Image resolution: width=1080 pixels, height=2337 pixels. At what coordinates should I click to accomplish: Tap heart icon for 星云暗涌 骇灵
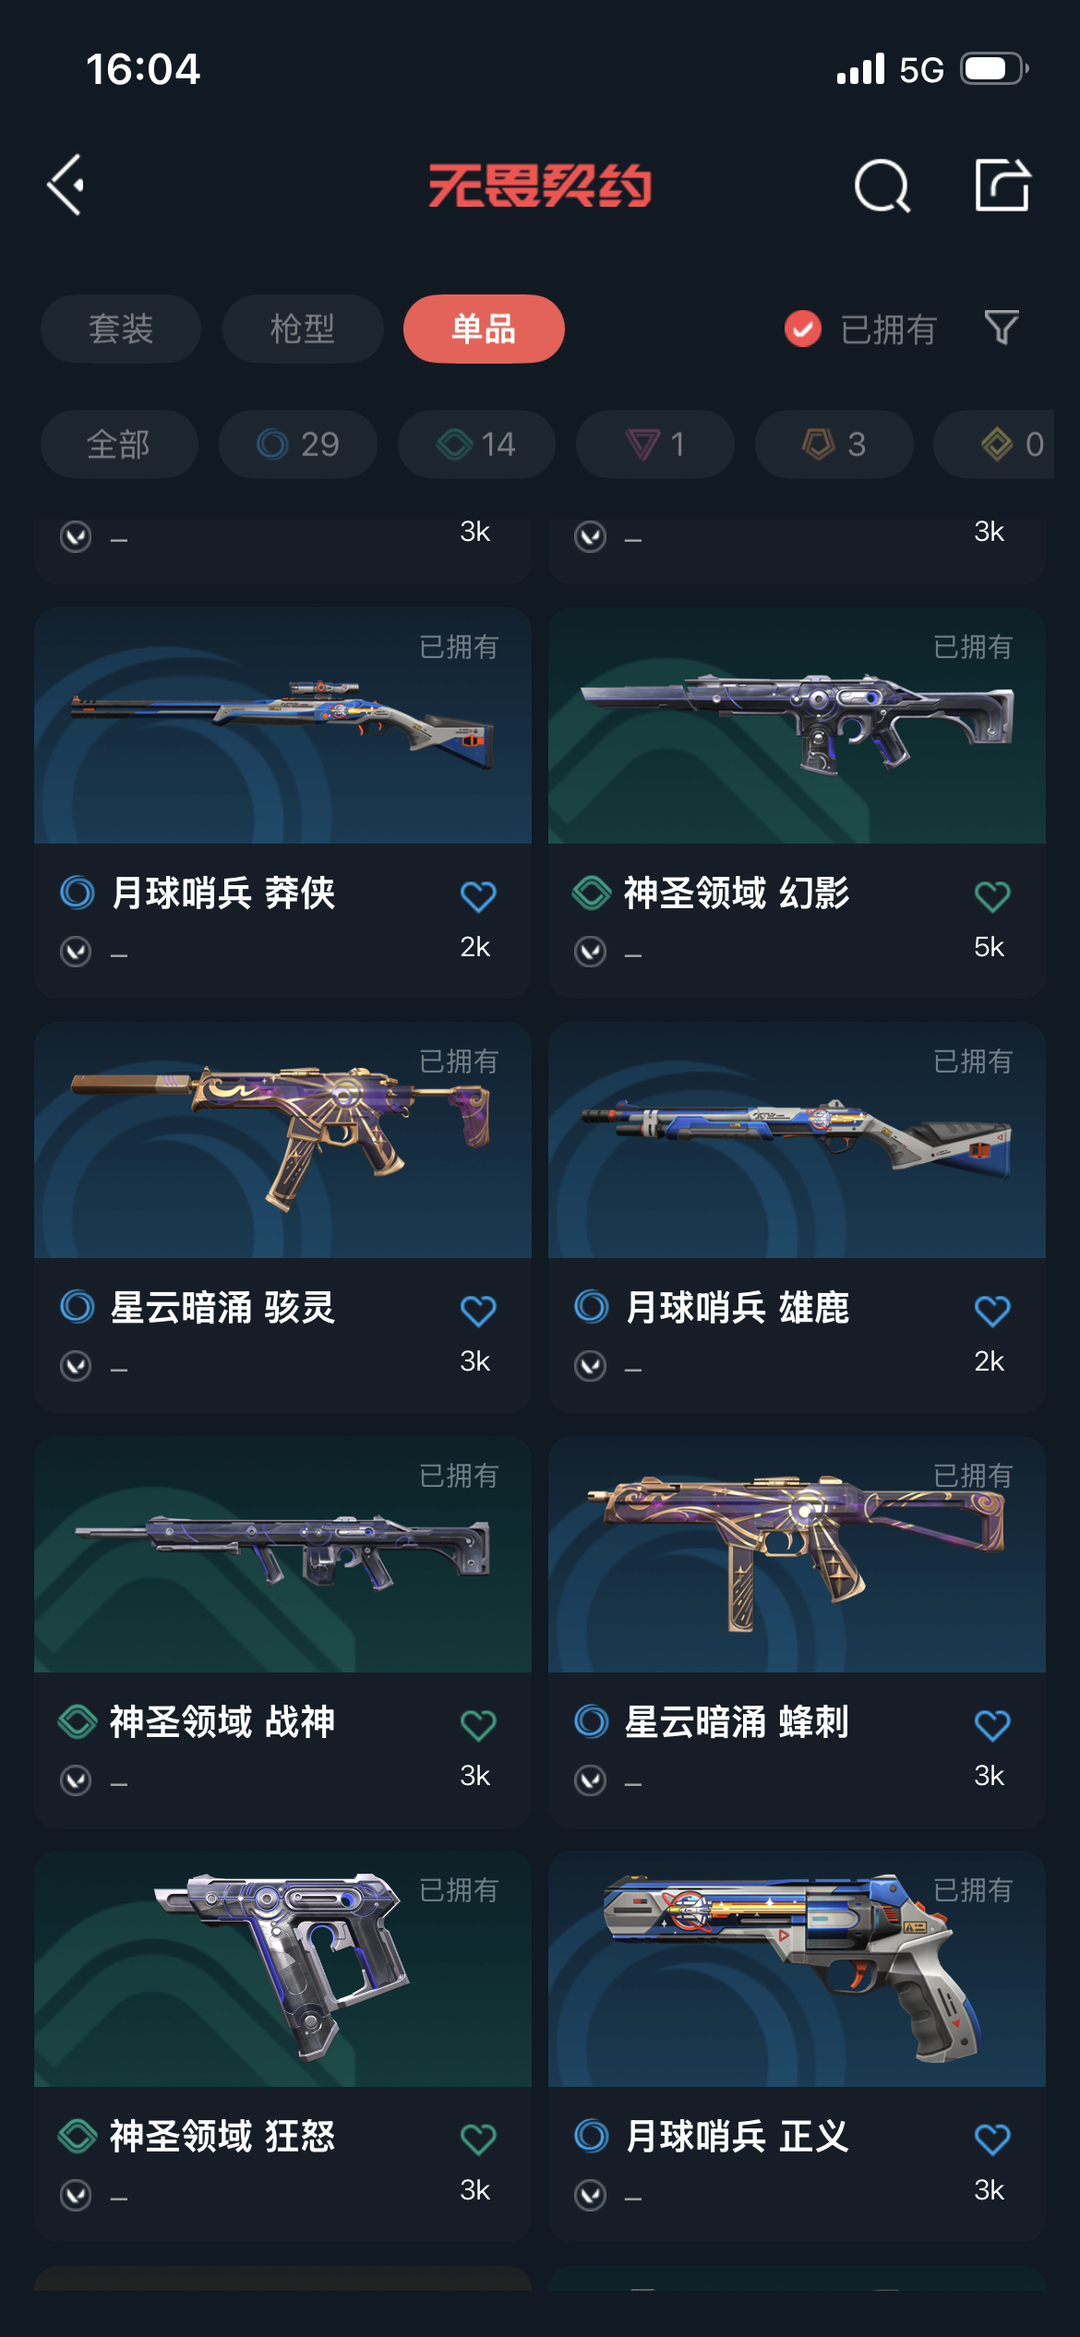click(478, 1310)
